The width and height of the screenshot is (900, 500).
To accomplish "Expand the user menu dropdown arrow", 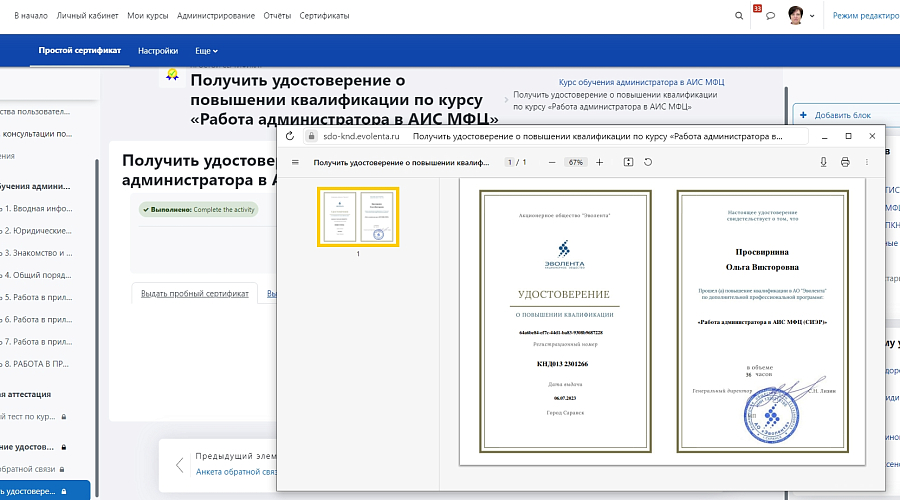I will coord(812,16).
